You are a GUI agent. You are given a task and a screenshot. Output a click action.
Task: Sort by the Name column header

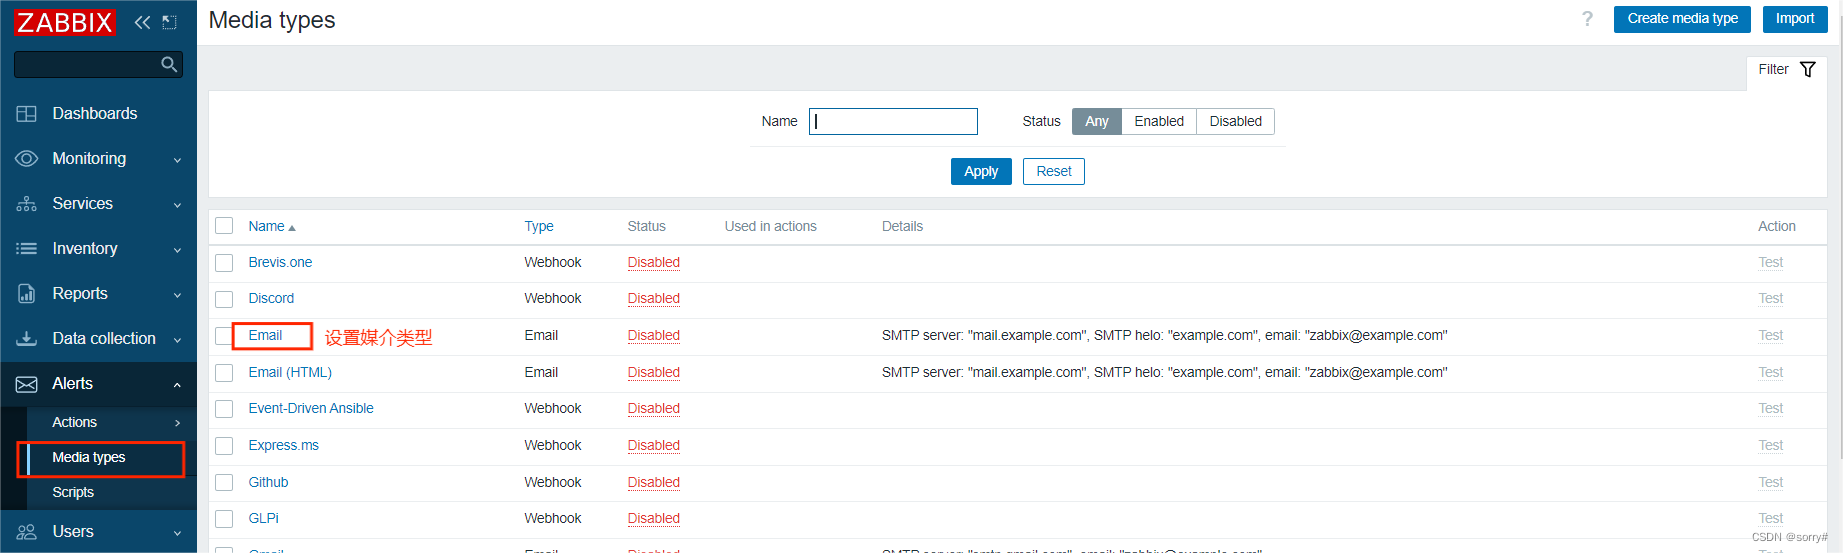[266, 227]
